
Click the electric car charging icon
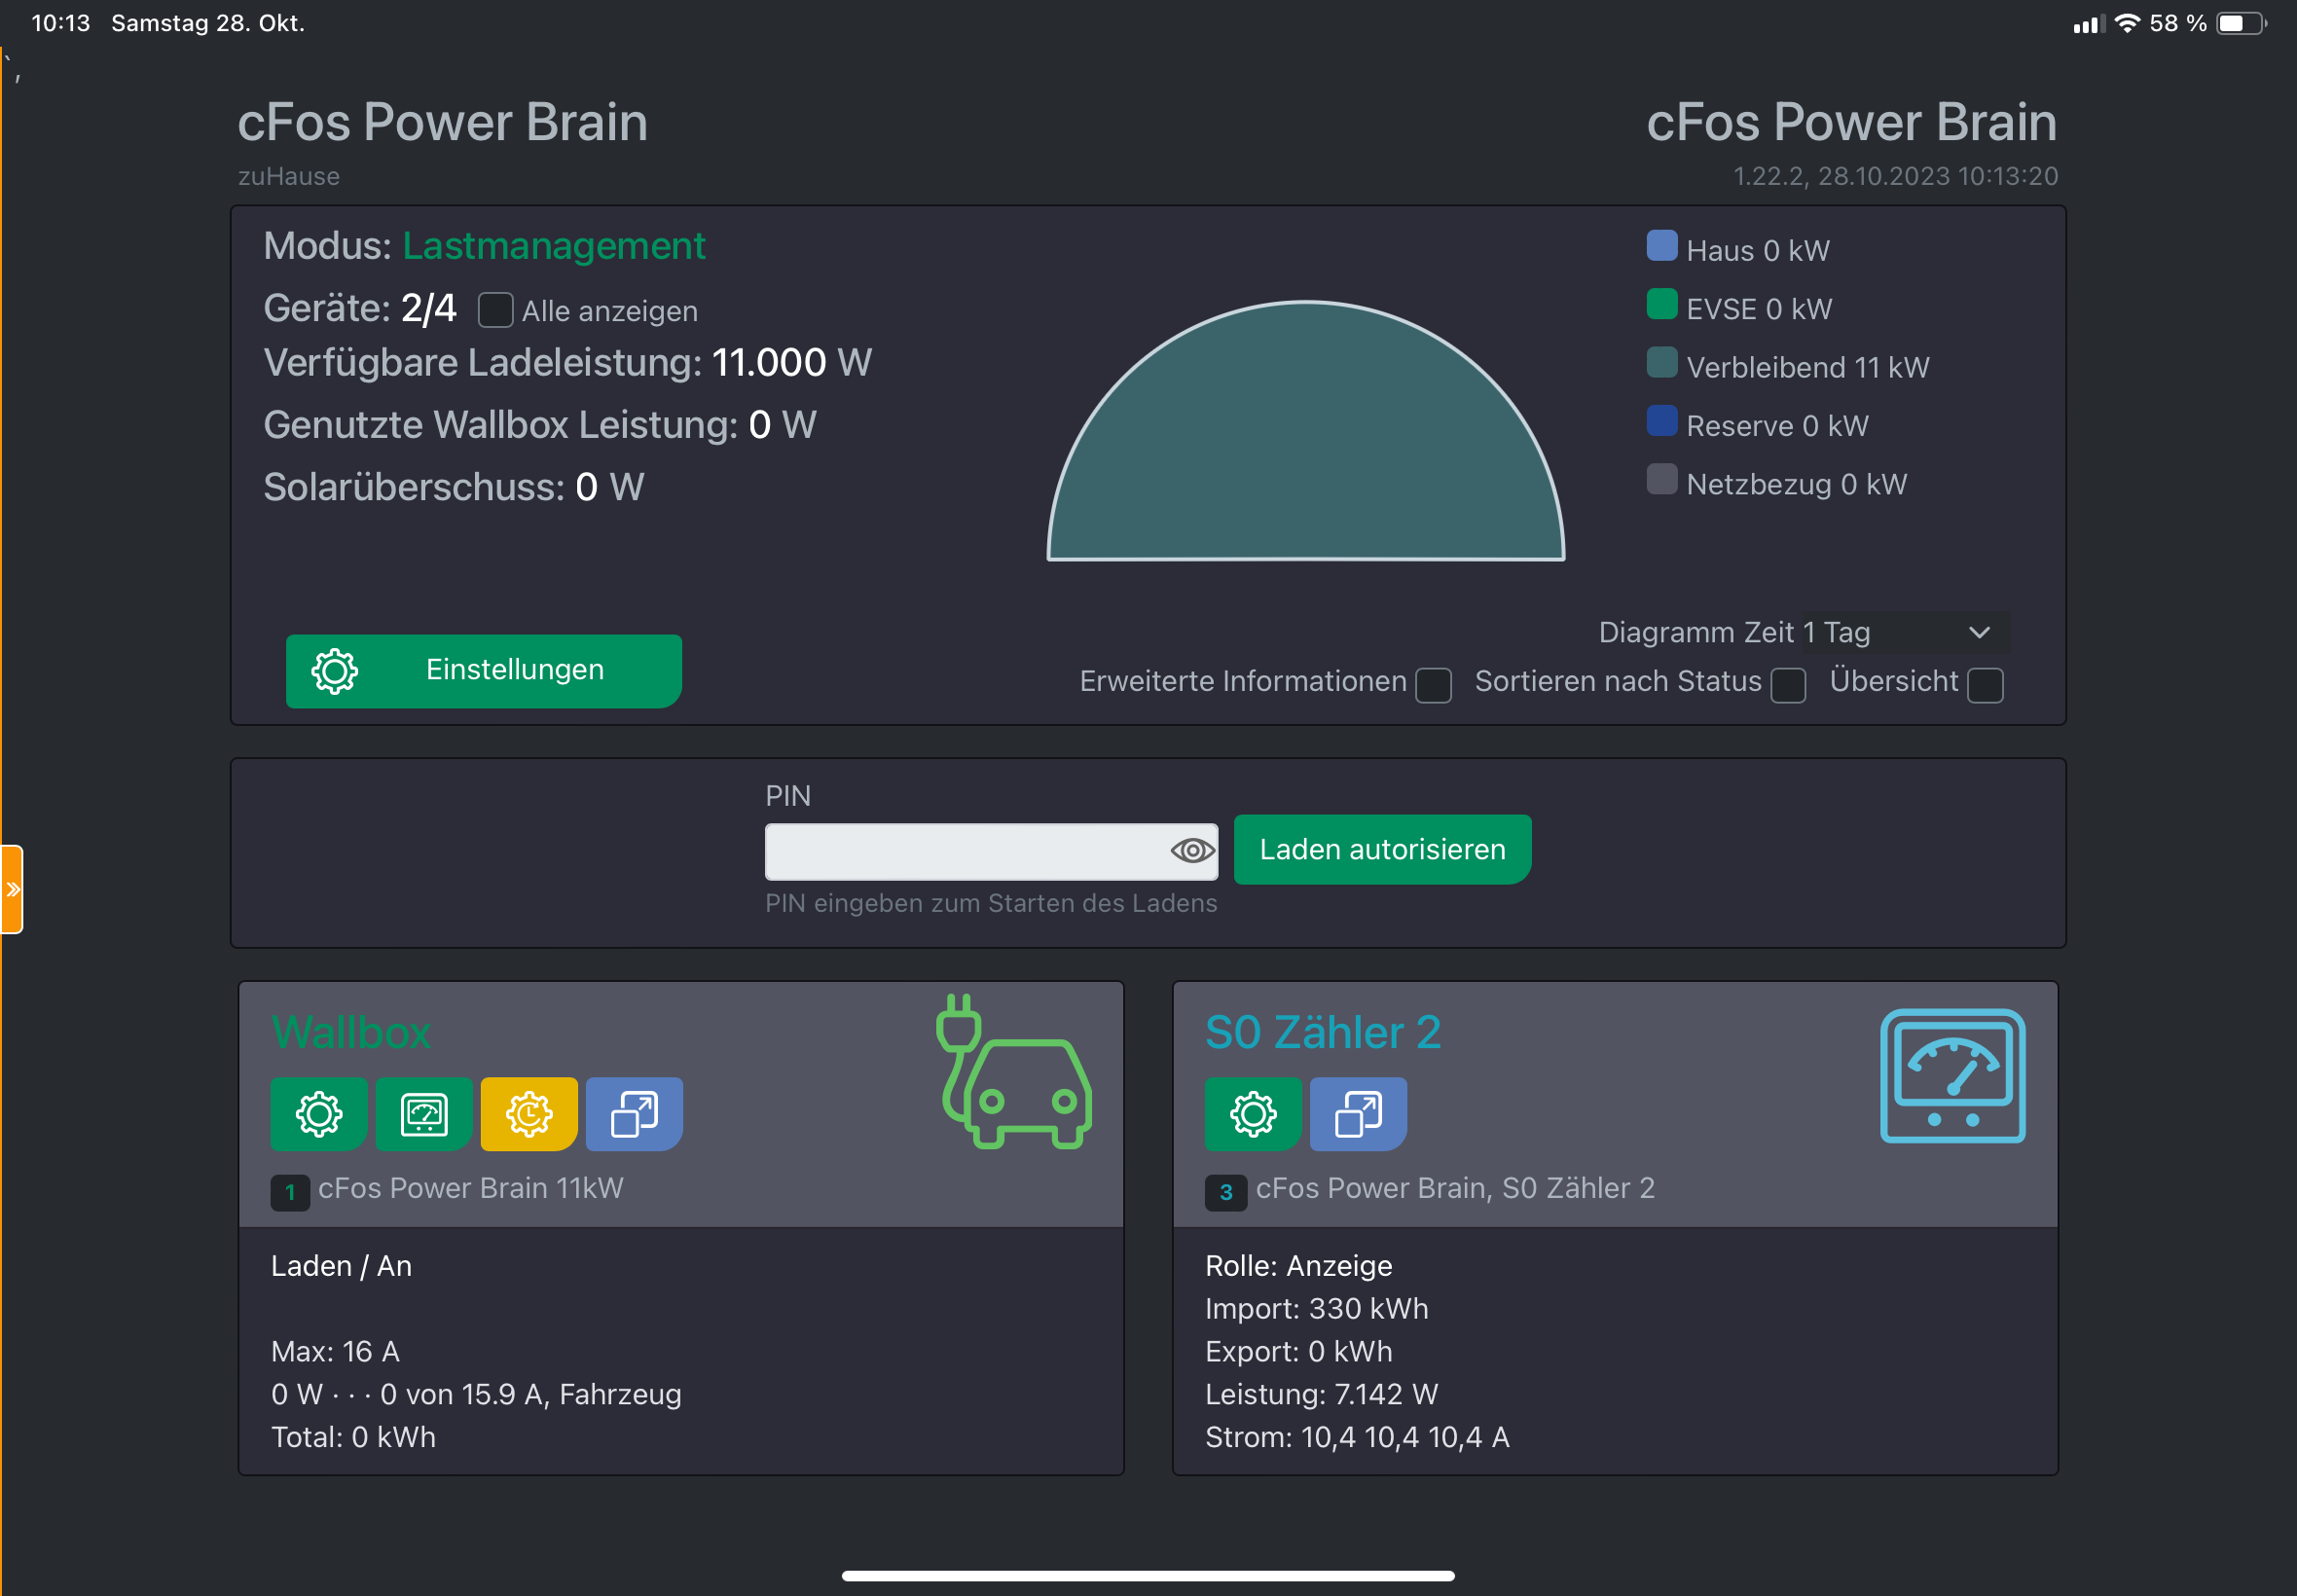(1014, 1072)
